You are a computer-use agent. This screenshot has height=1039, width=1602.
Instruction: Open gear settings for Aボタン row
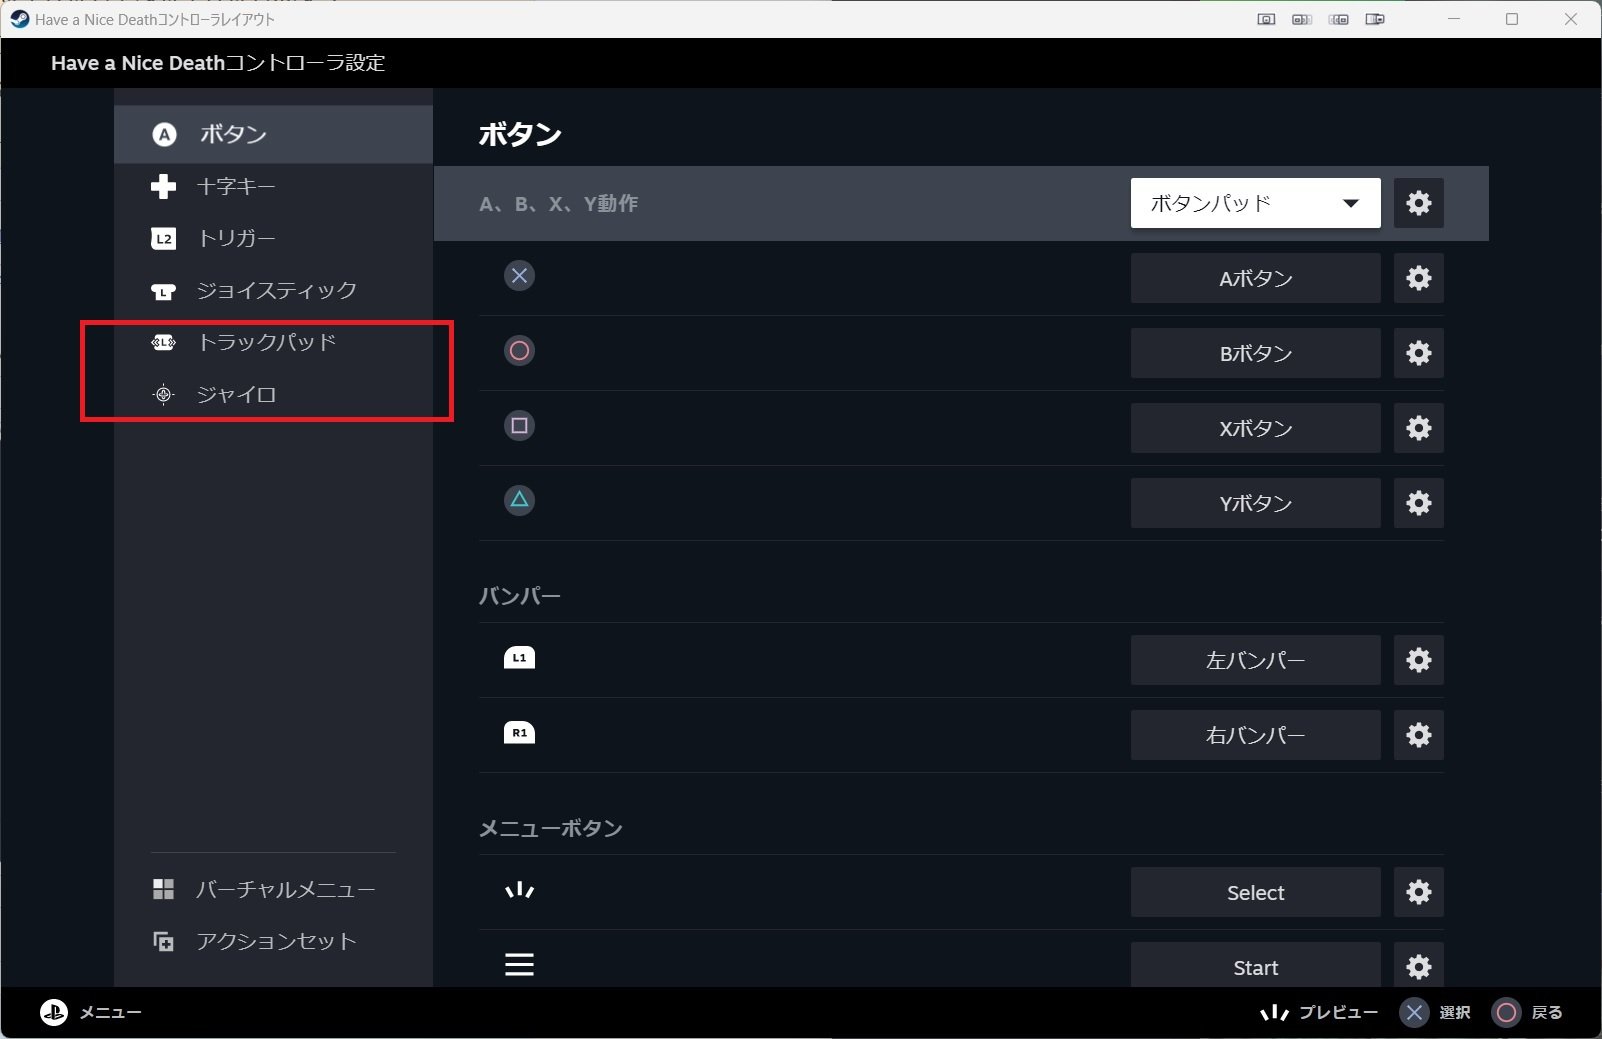(x=1418, y=278)
